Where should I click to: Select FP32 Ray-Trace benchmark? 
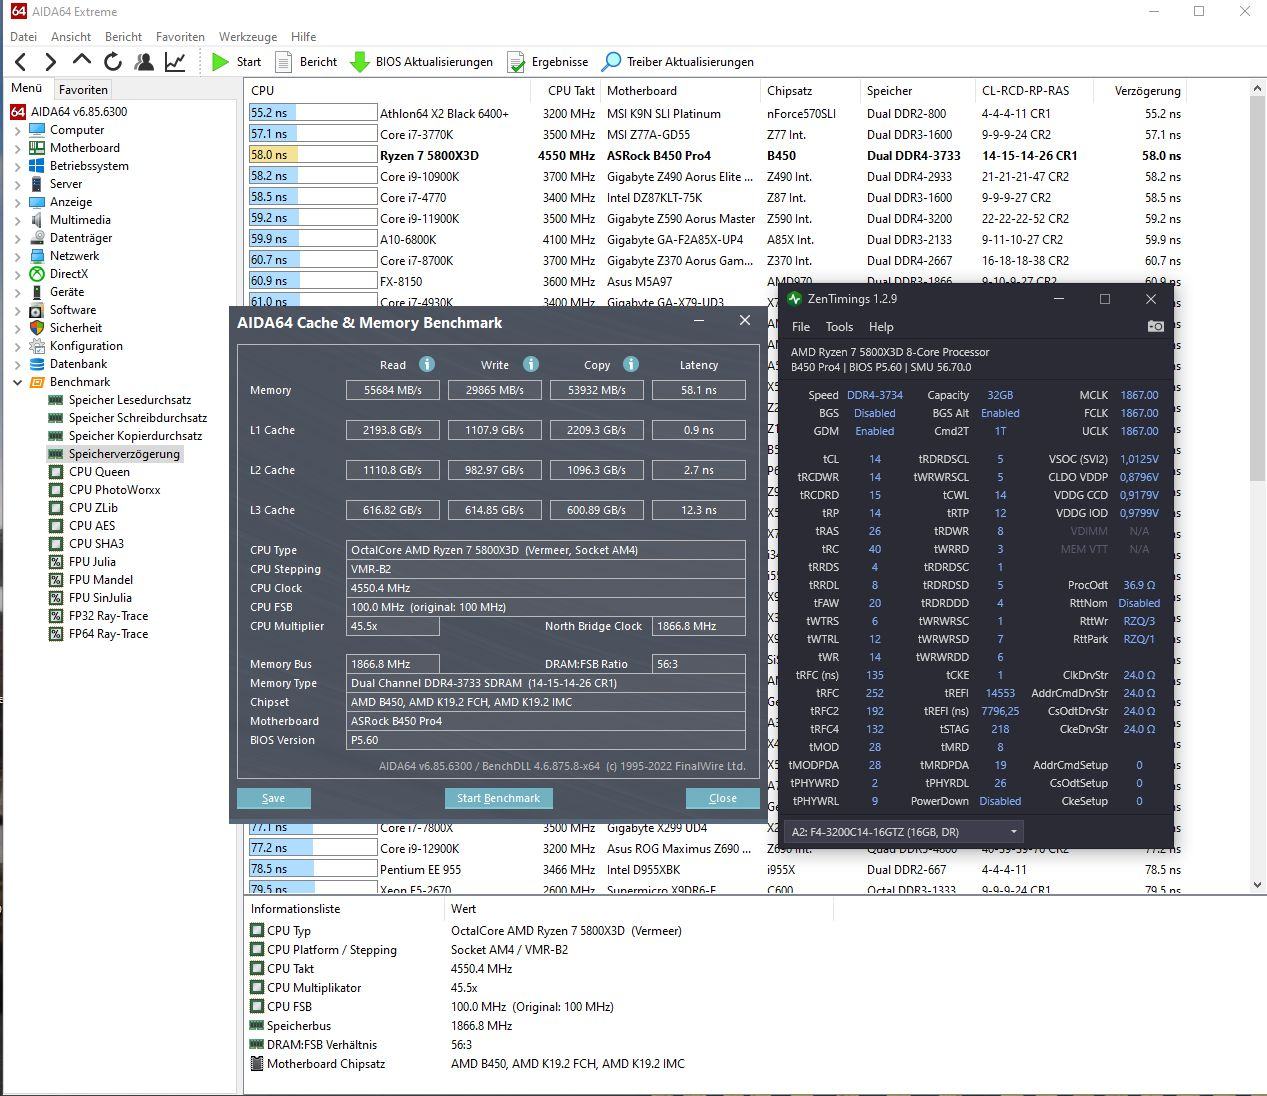click(x=99, y=616)
